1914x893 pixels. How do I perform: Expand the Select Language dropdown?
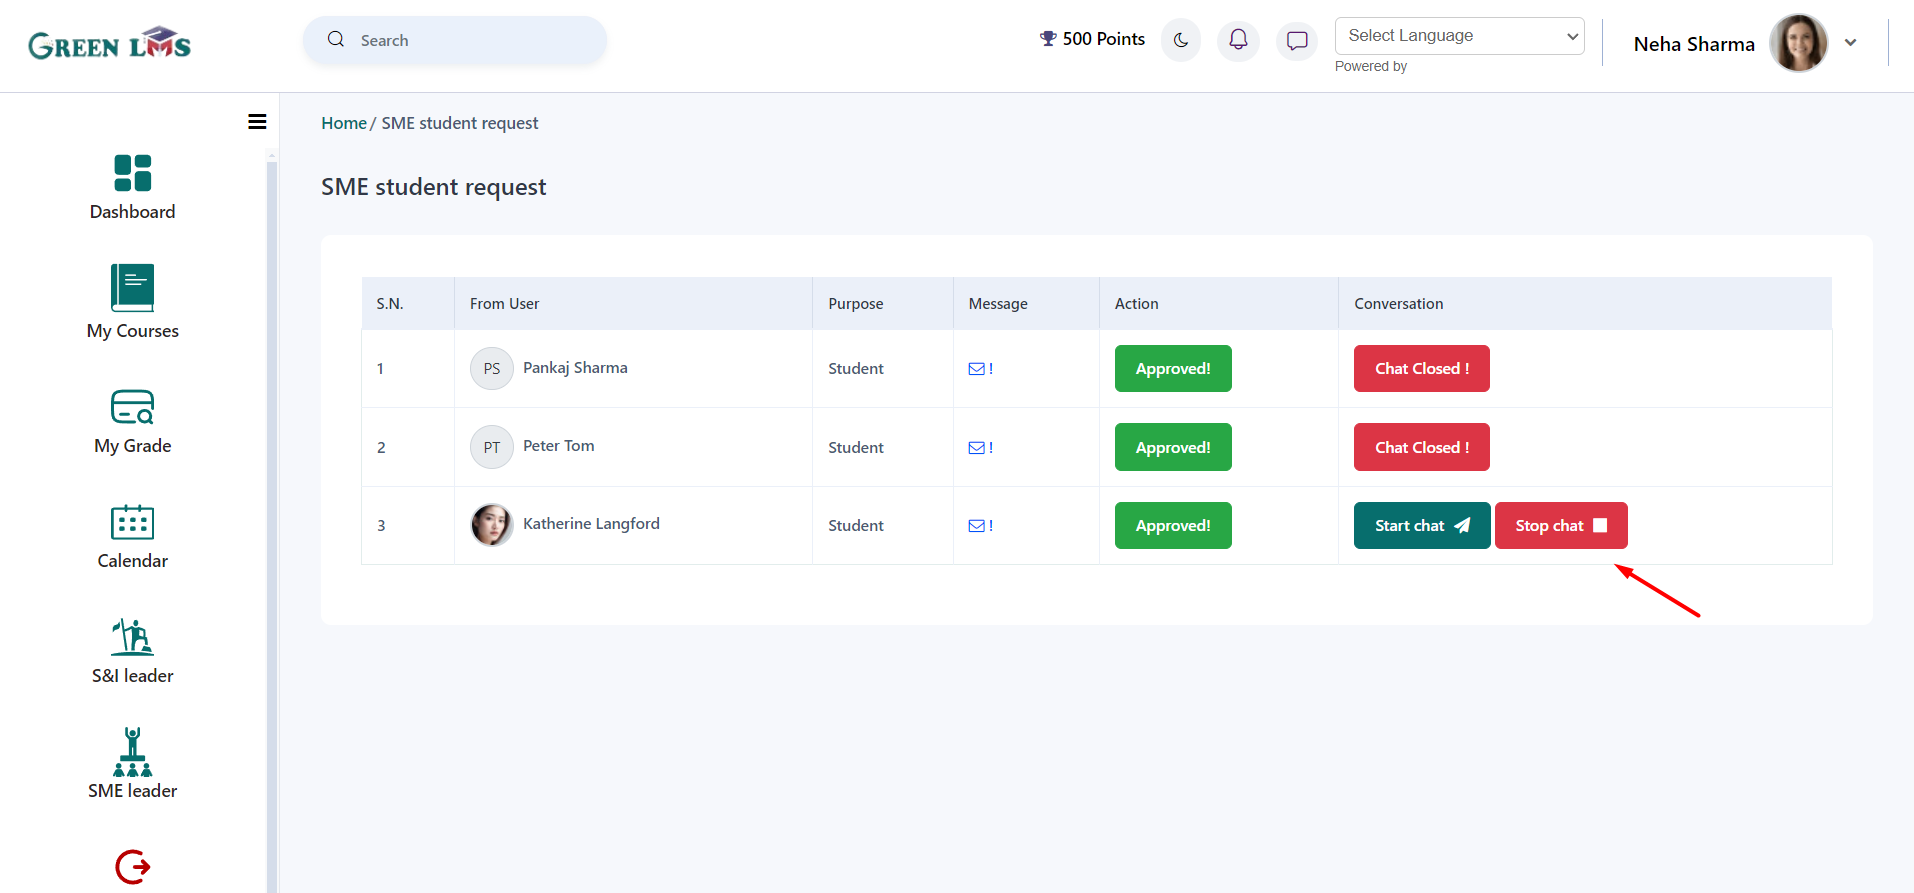[1459, 36]
